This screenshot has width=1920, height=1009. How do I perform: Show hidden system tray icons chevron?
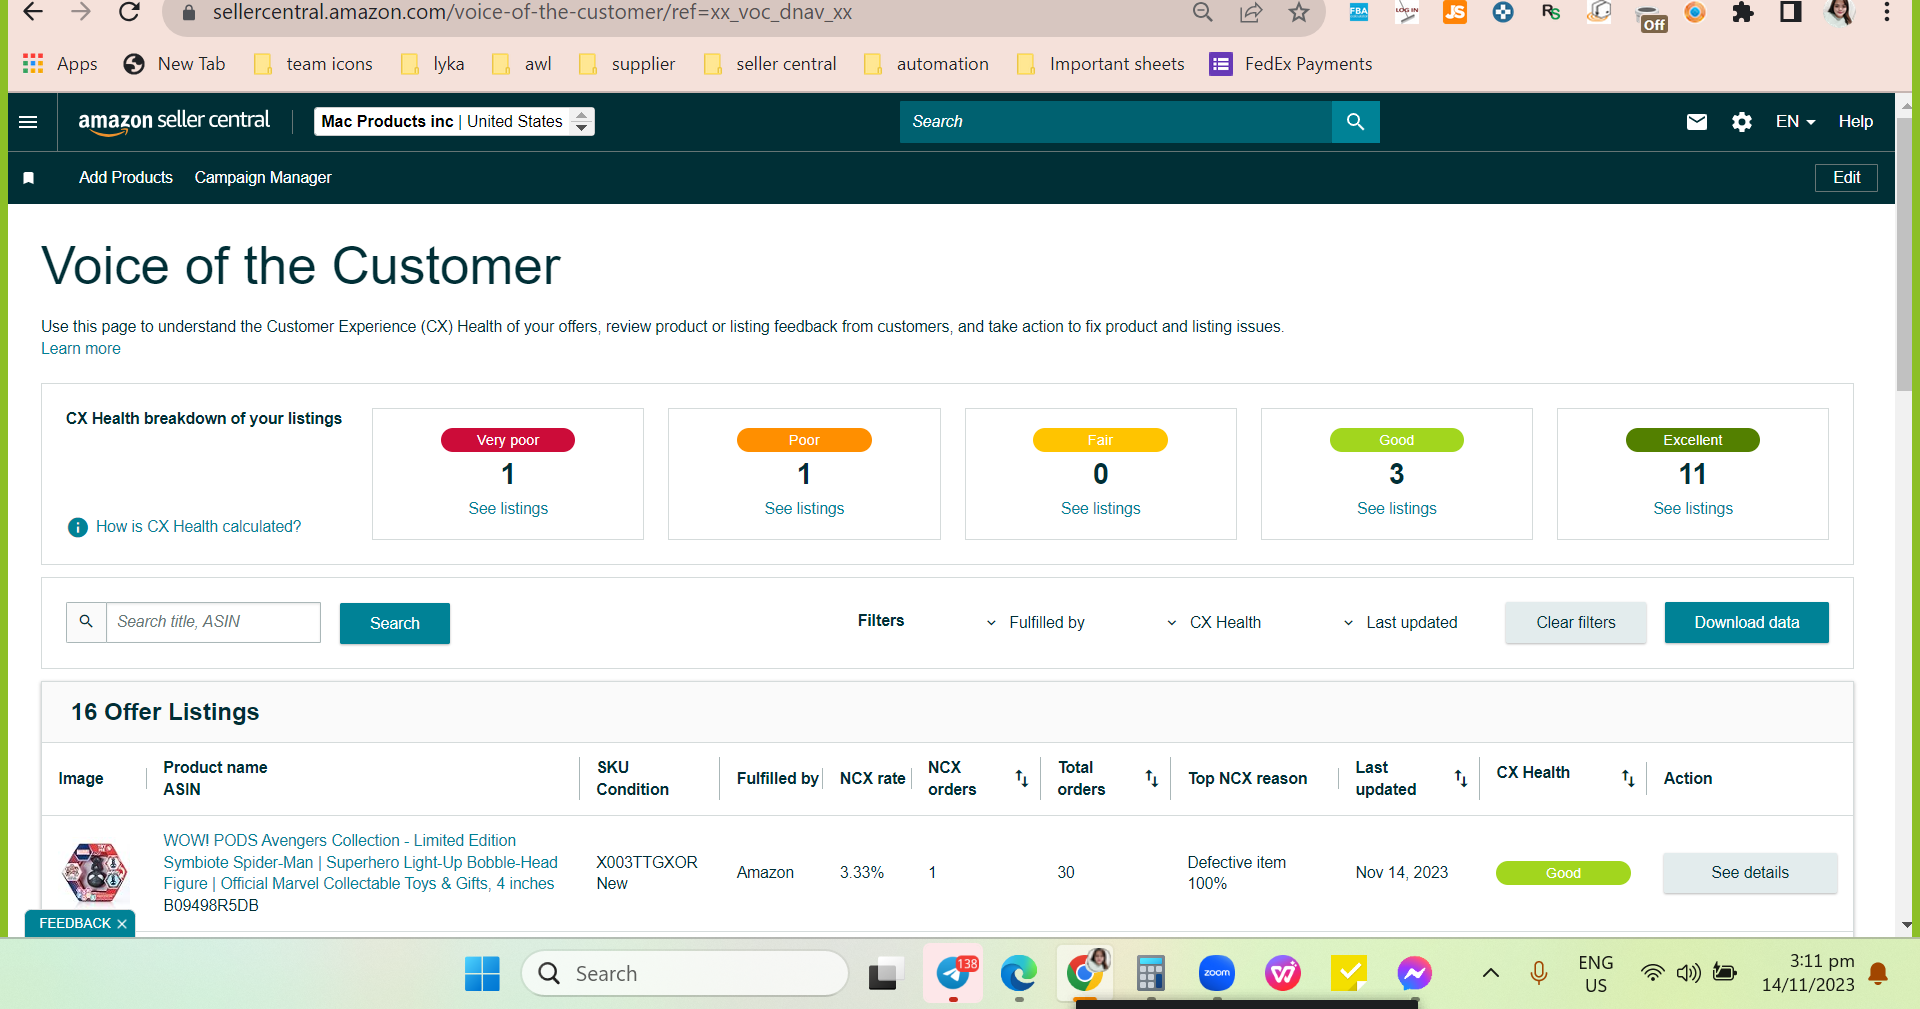[x=1490, y=973]
